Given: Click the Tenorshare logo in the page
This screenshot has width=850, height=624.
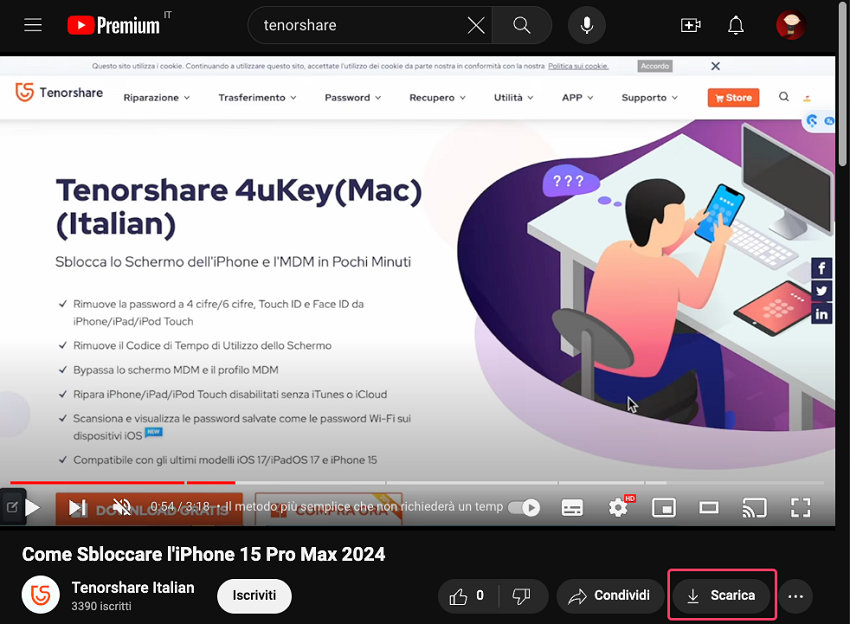Looking at the screenshot, I should (x=59, y=92).
